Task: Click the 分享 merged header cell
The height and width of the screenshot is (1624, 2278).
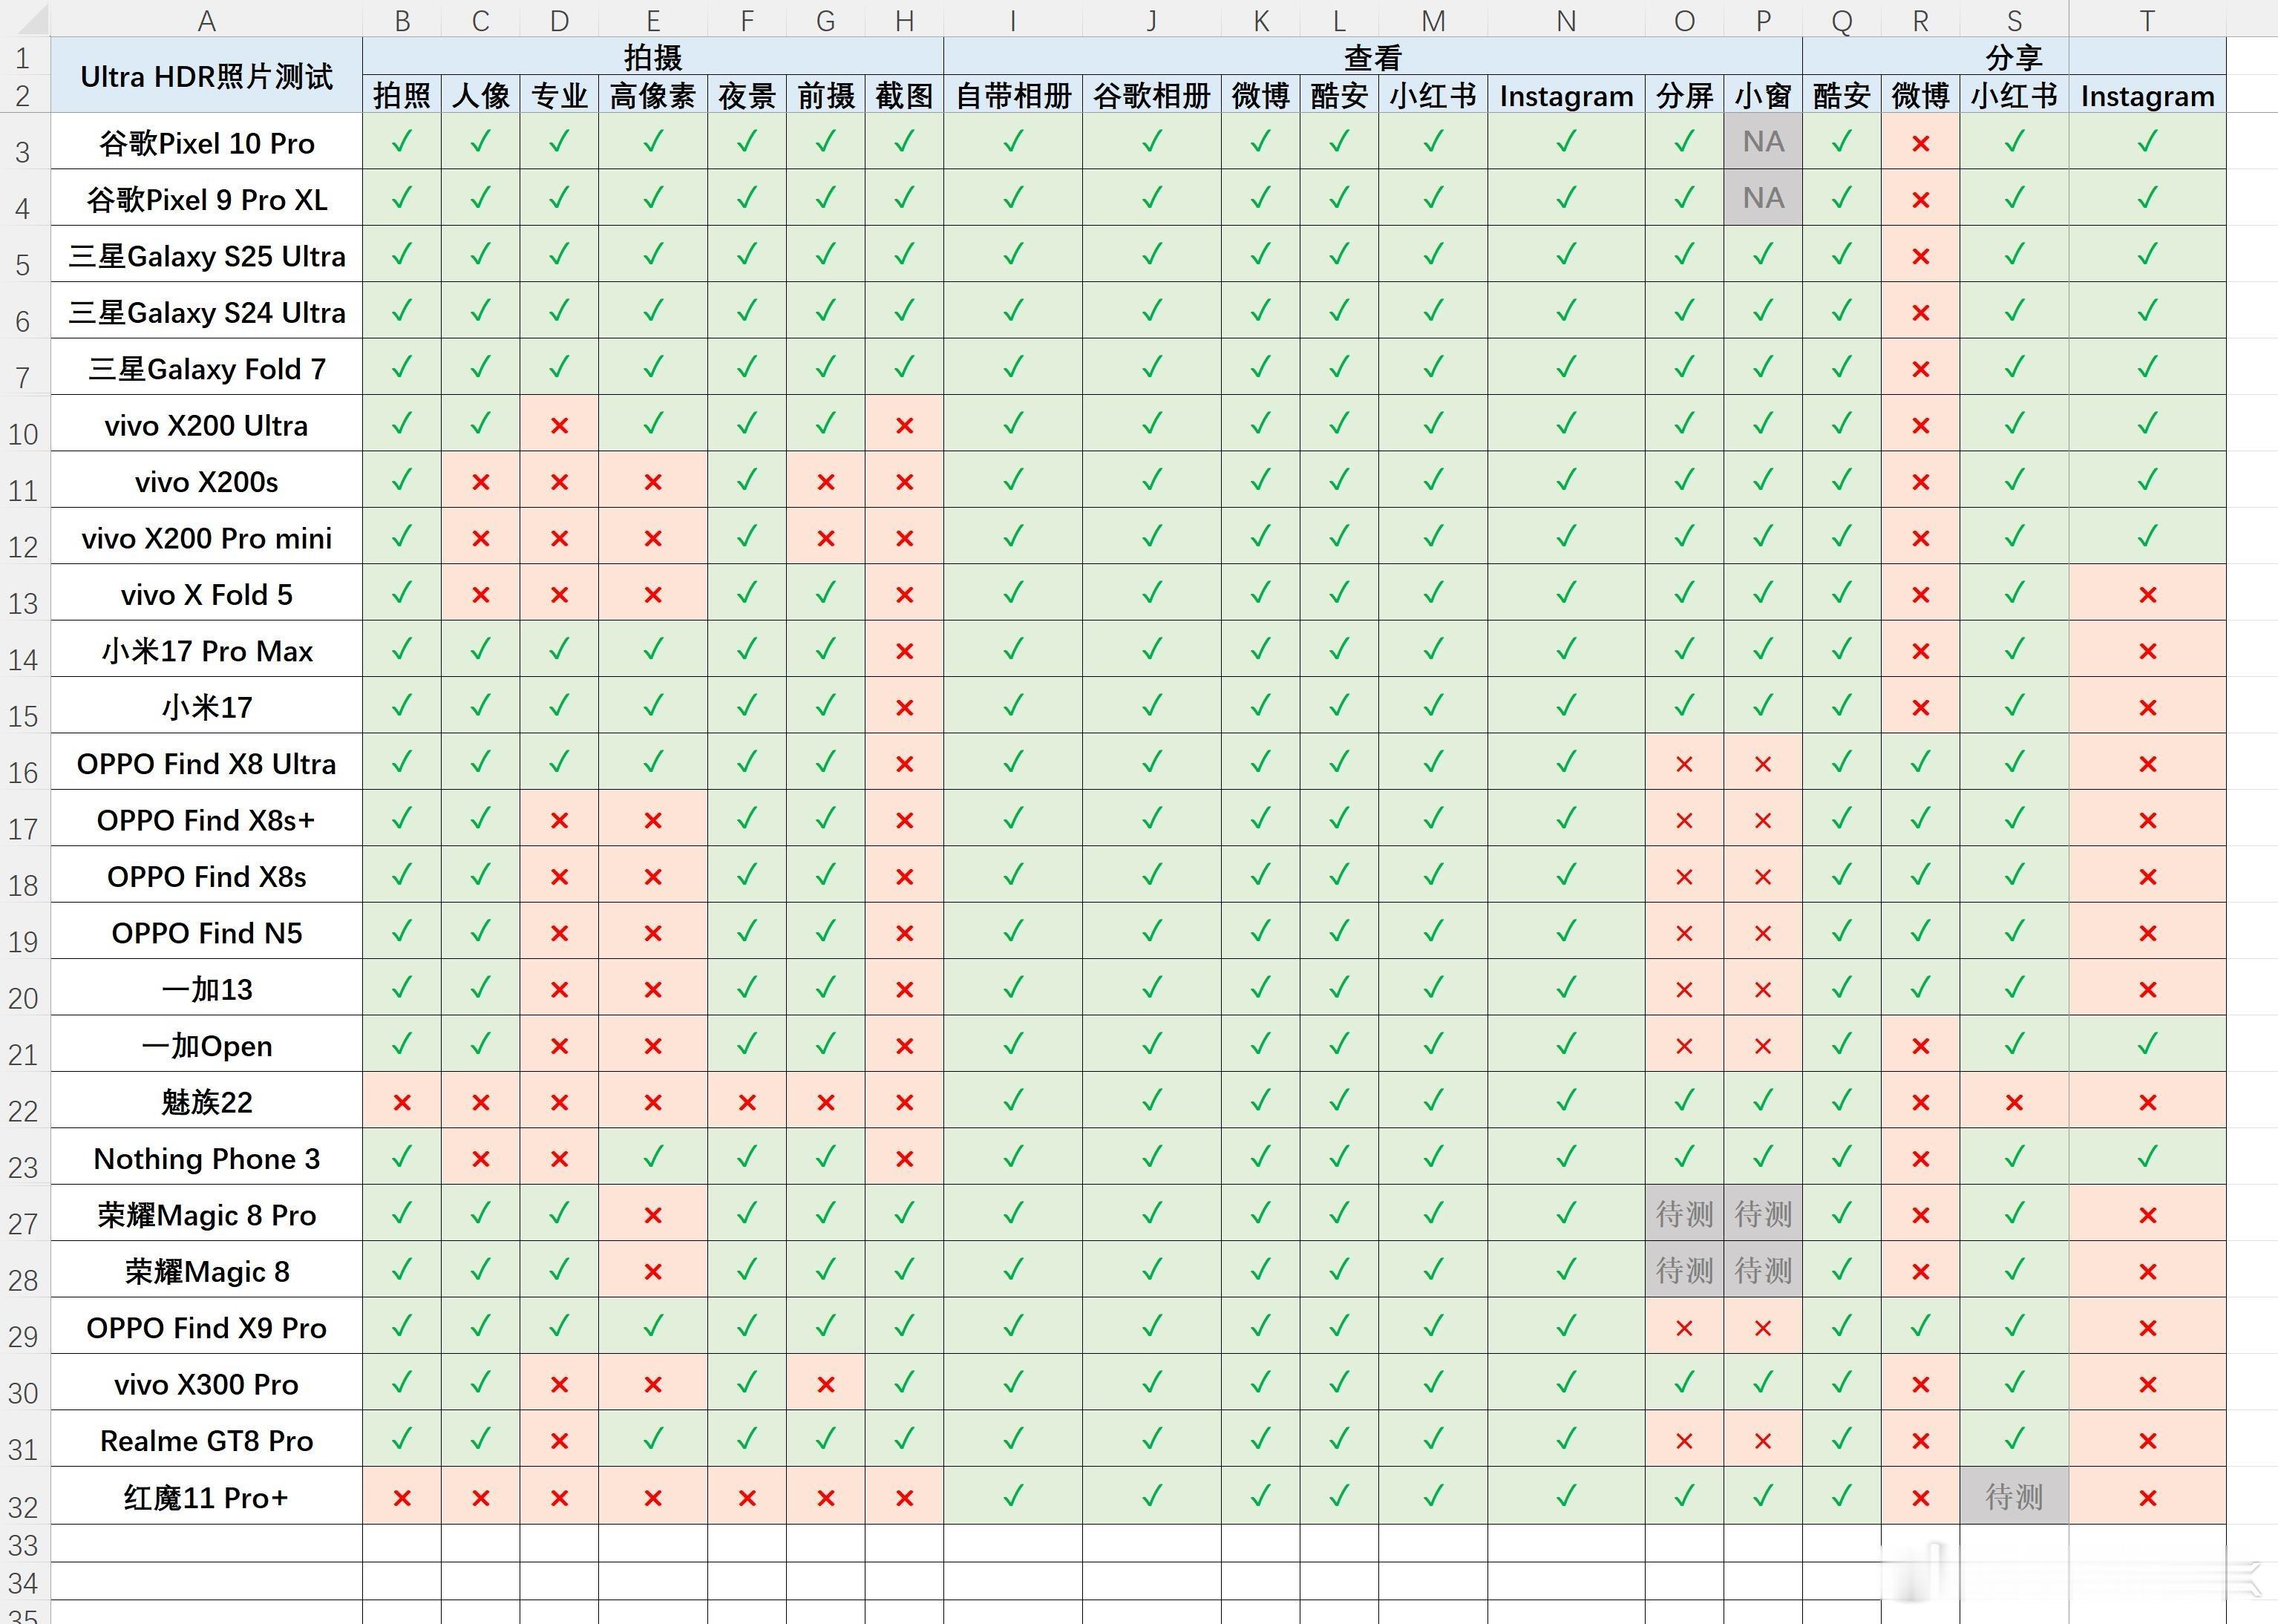Action: pyautogui.click(x=2013, y=57)
